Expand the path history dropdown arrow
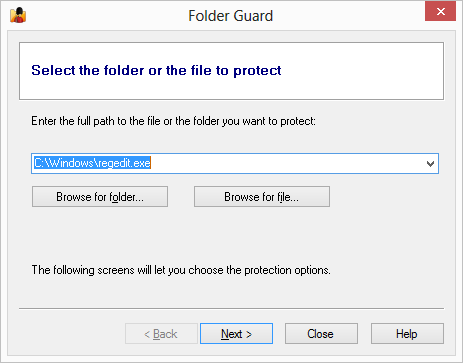Viewport: 463px width, 363px height. click(x=430, y=164)
